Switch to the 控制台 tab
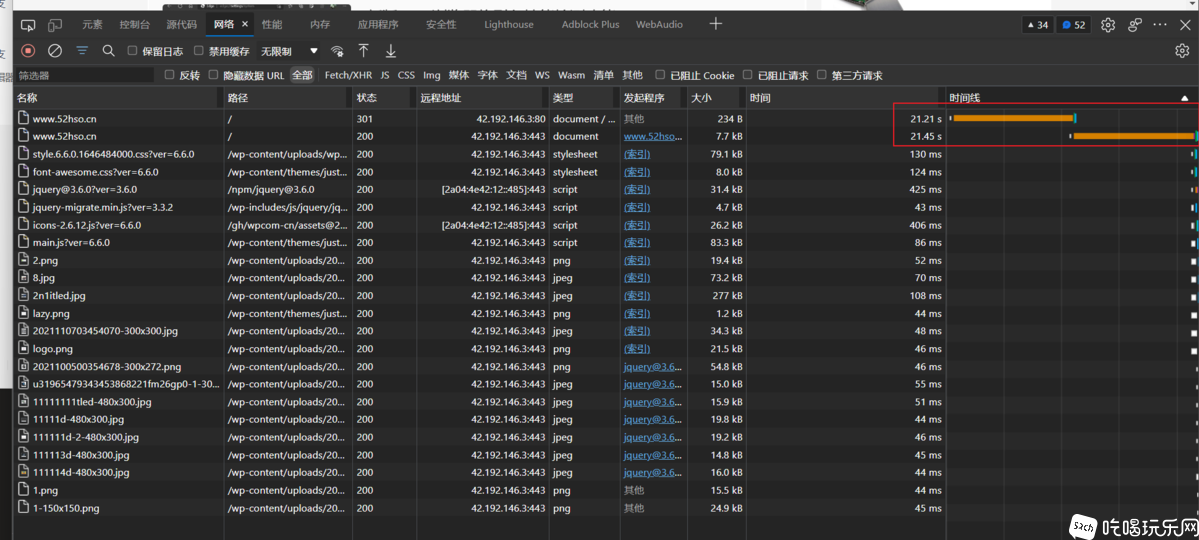This screenshot has height=540, width=1199. click(x=135, y=24)
